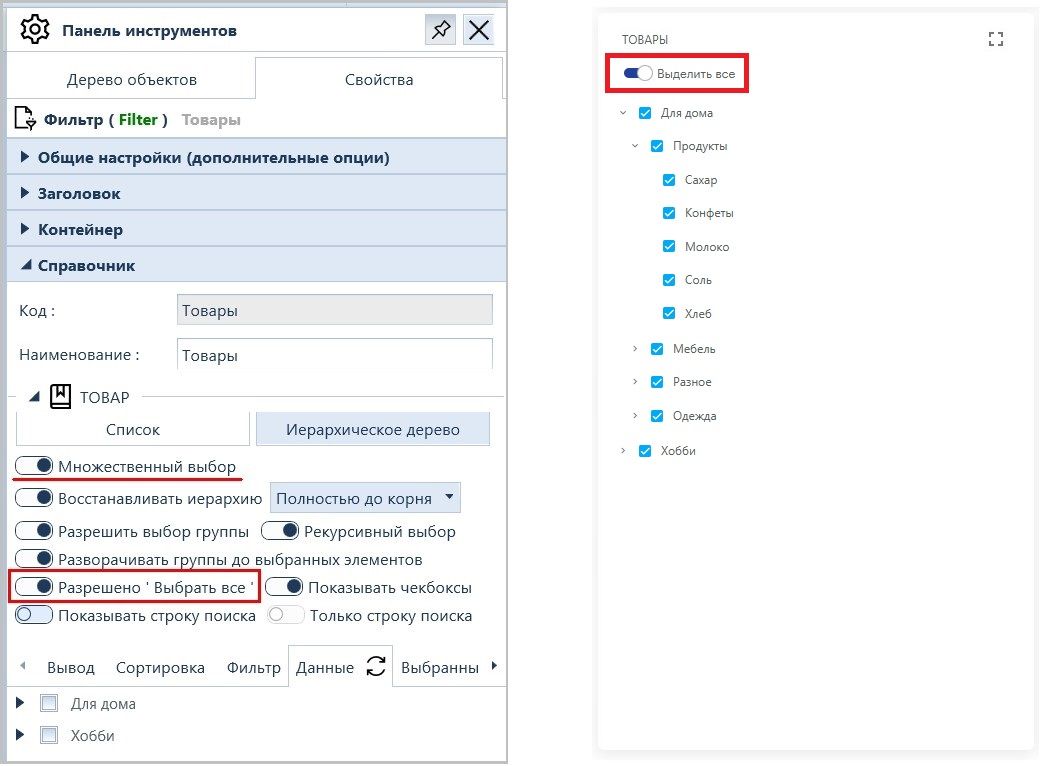
Task: Toggle Разворачивать группы до выбранных элементов
Action: click(34, 559)
